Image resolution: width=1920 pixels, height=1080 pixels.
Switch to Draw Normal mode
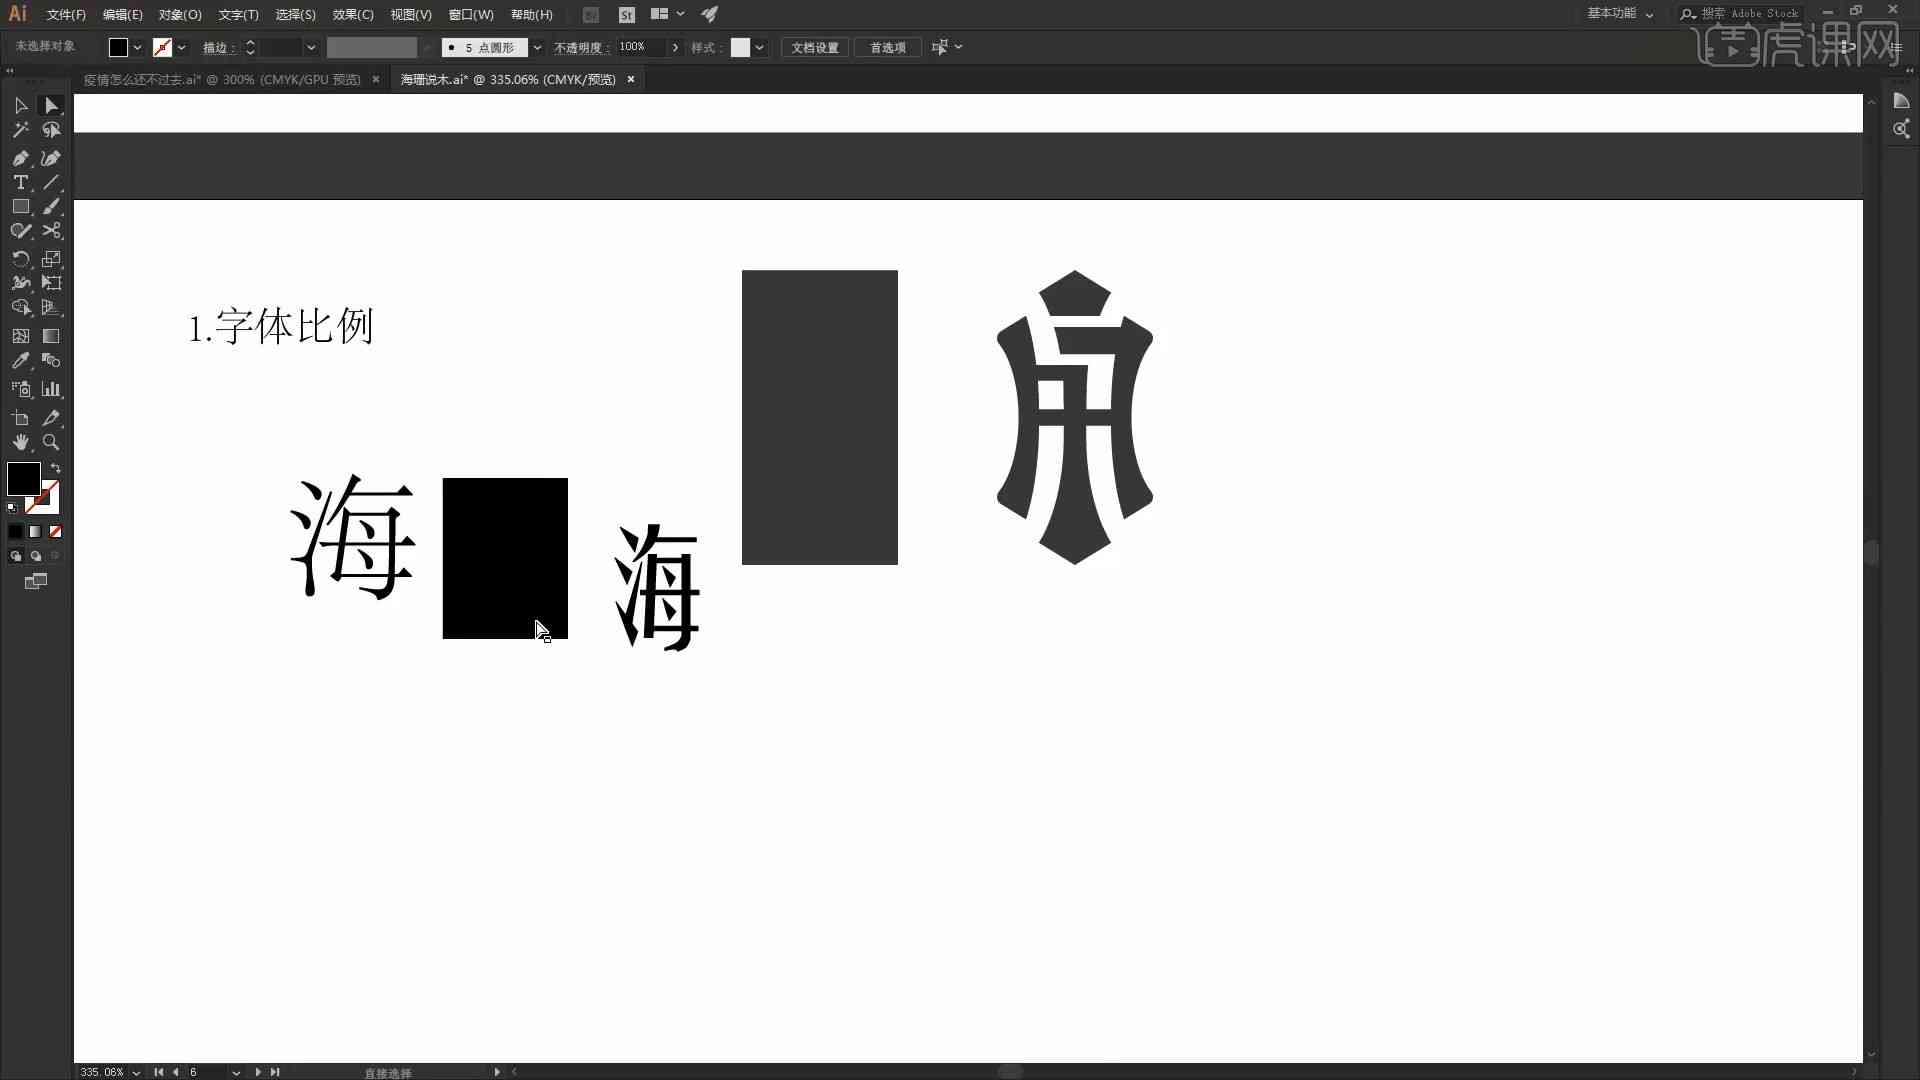click(15, 556)
